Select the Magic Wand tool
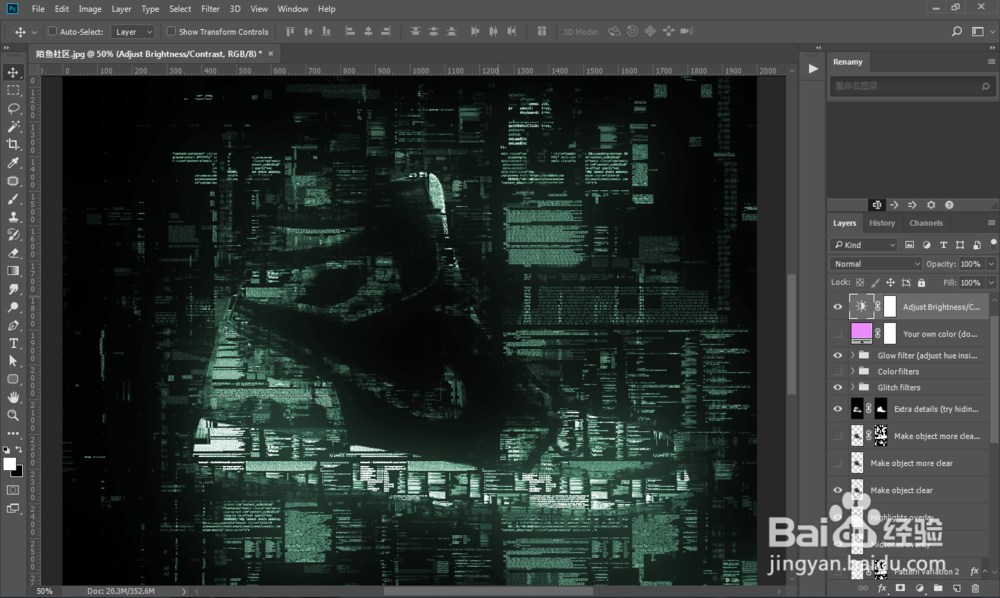The image size is (1000, 598). pyautogui.click(x=13, y=126)
